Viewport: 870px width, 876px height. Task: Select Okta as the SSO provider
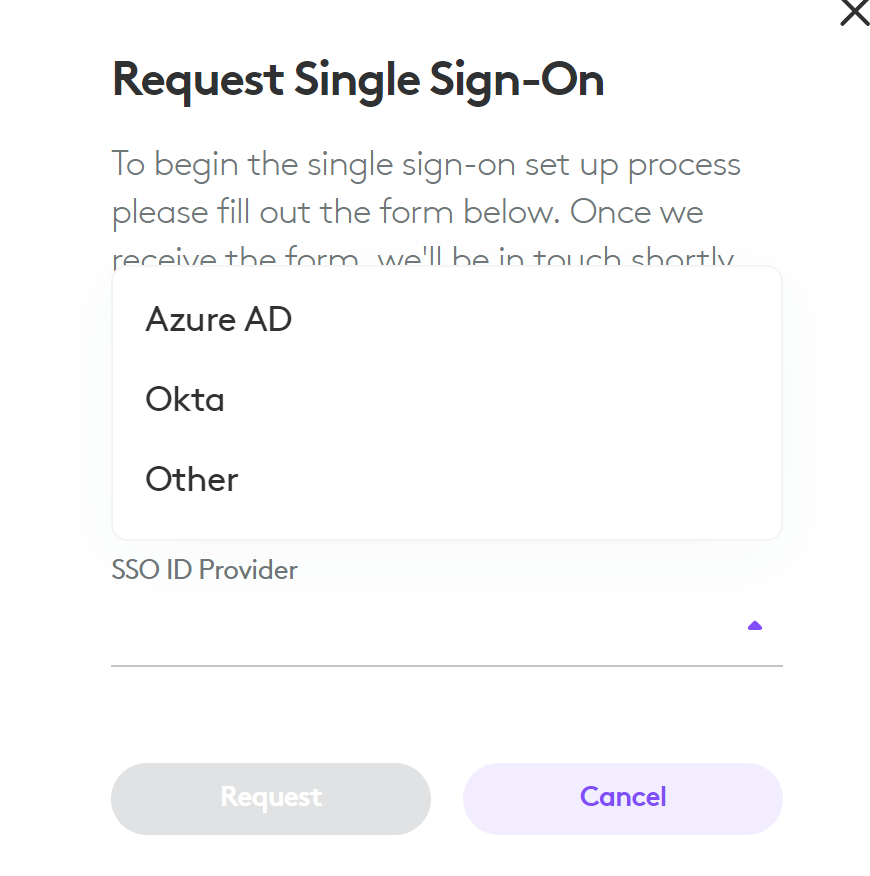[185, 400]
